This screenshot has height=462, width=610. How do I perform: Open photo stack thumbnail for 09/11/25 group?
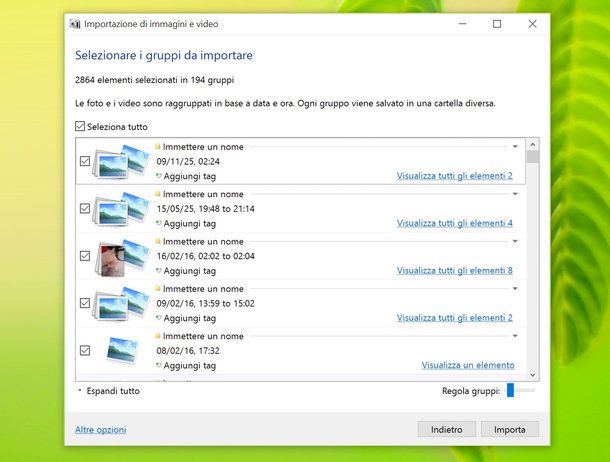(x=121, y=161)
